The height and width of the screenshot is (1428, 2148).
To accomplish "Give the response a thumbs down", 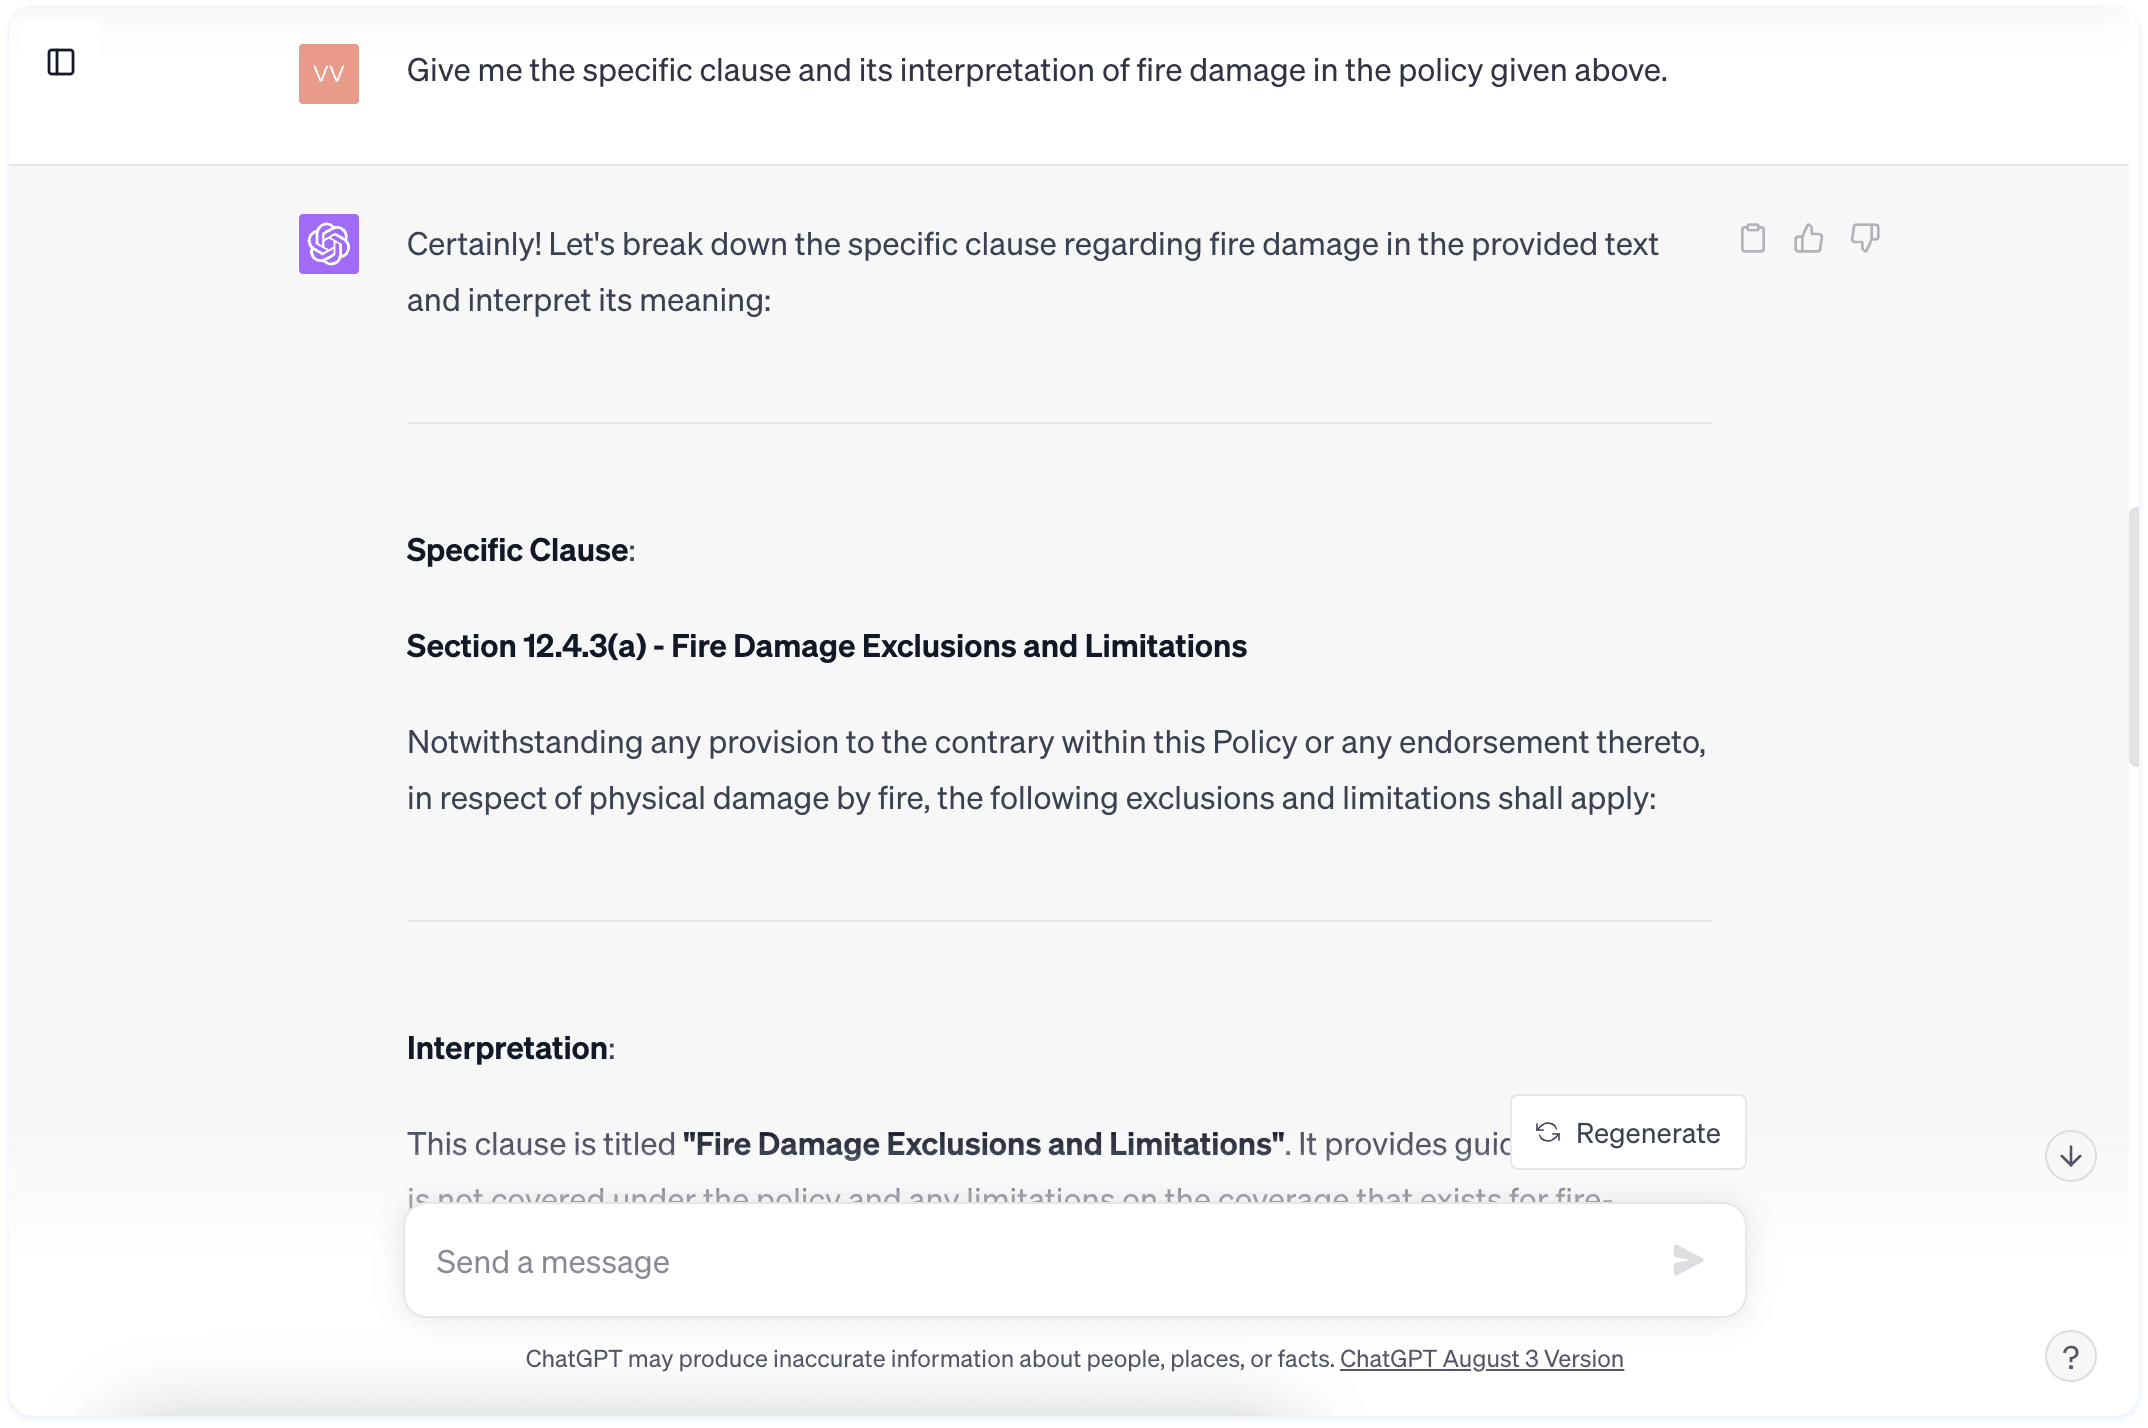I will click(1864, 238).
